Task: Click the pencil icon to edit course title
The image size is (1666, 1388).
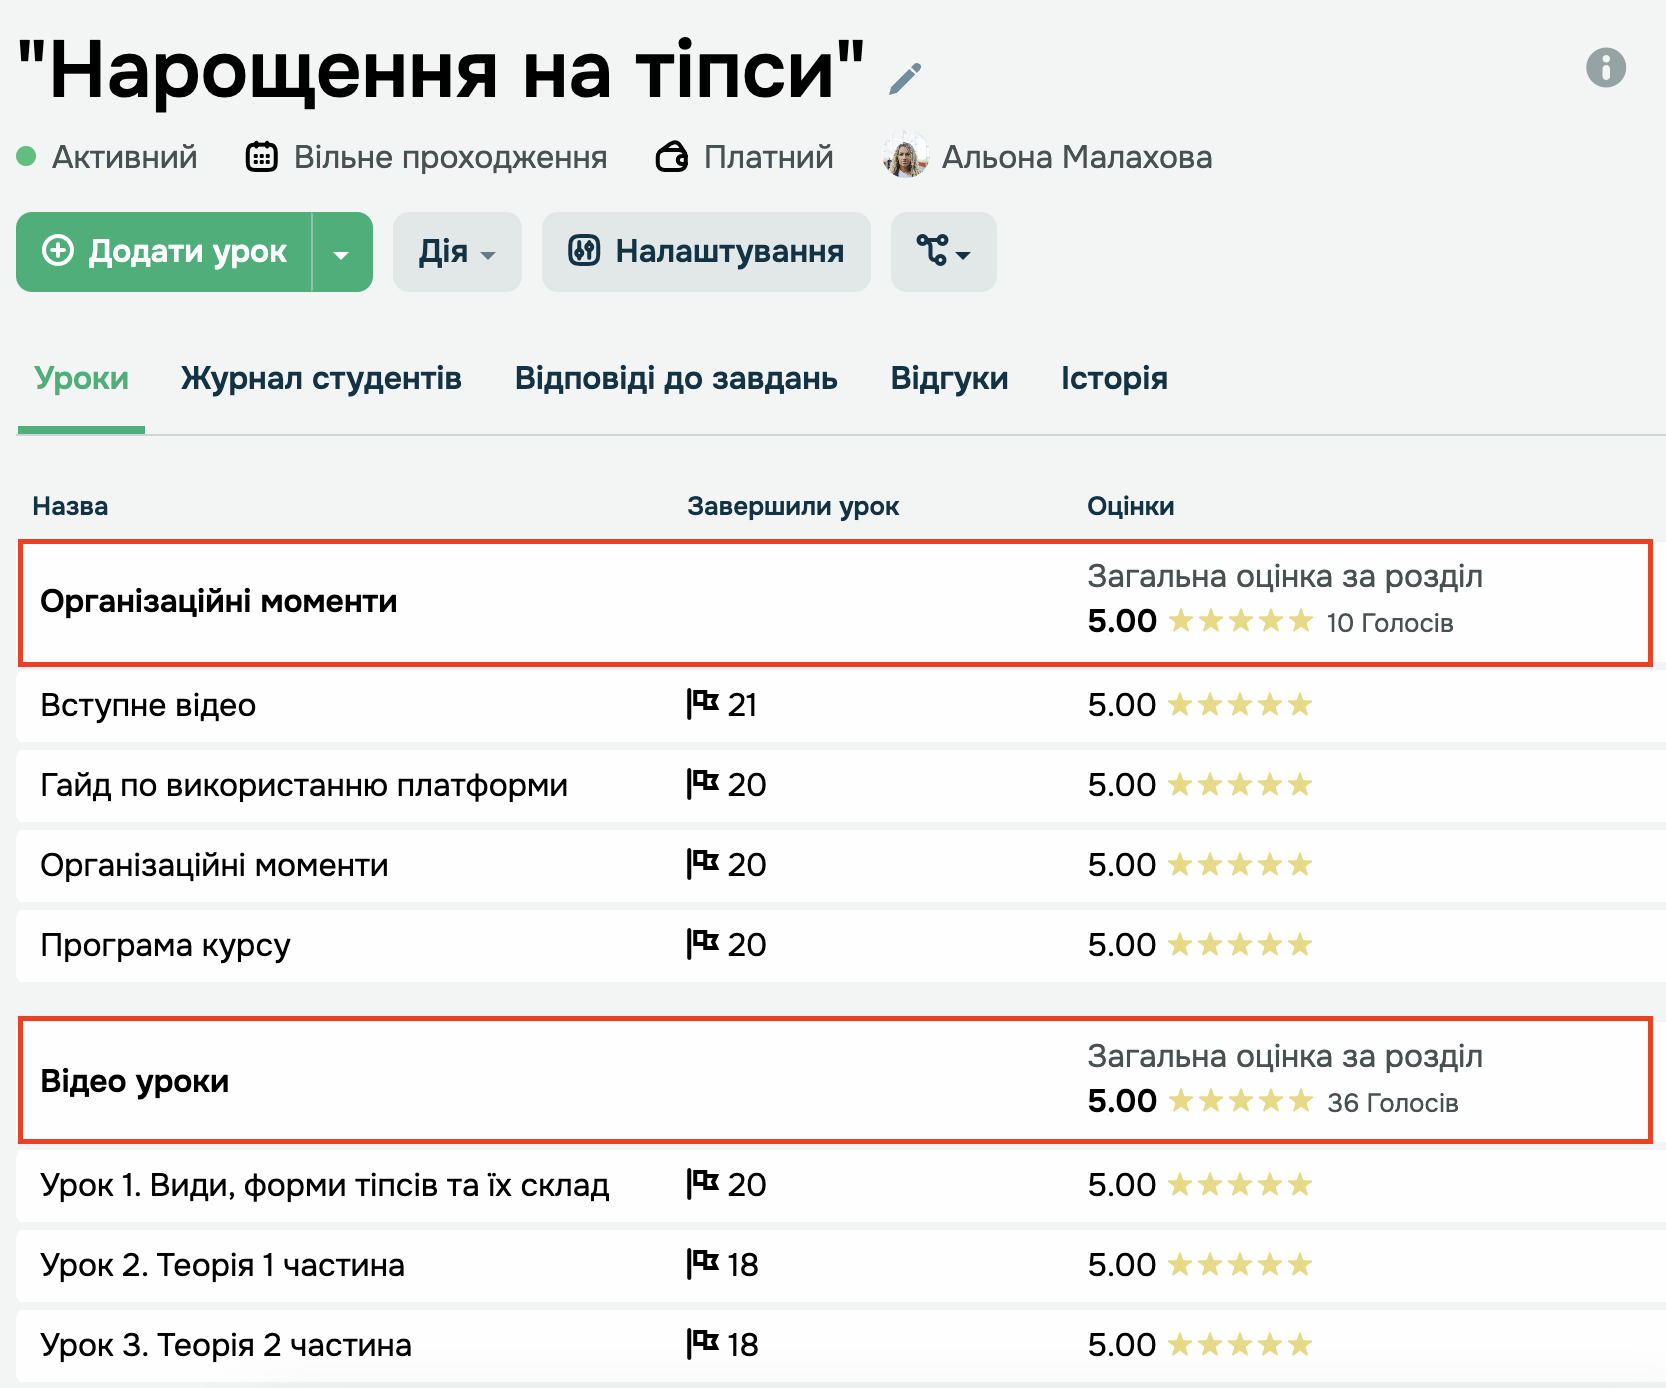Action: [x=905, y=78]
